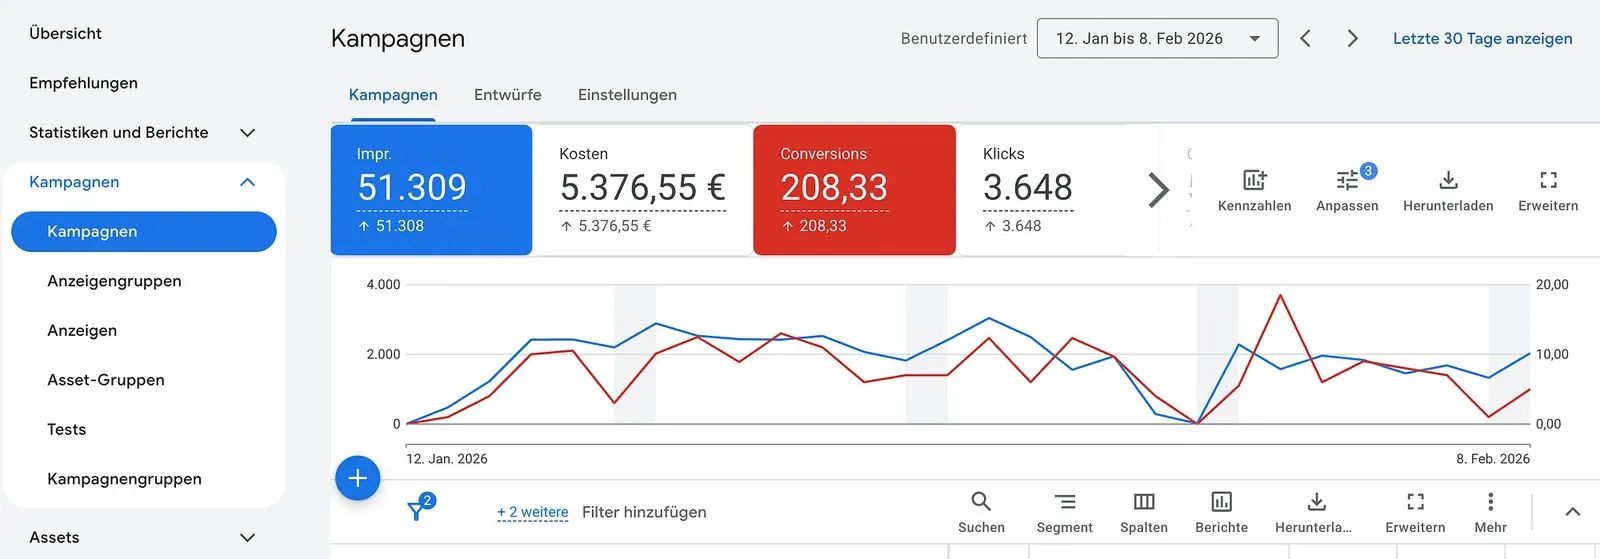Click the blue plus create button
This screenshot has width=1600, height=559.
point(357,478)
